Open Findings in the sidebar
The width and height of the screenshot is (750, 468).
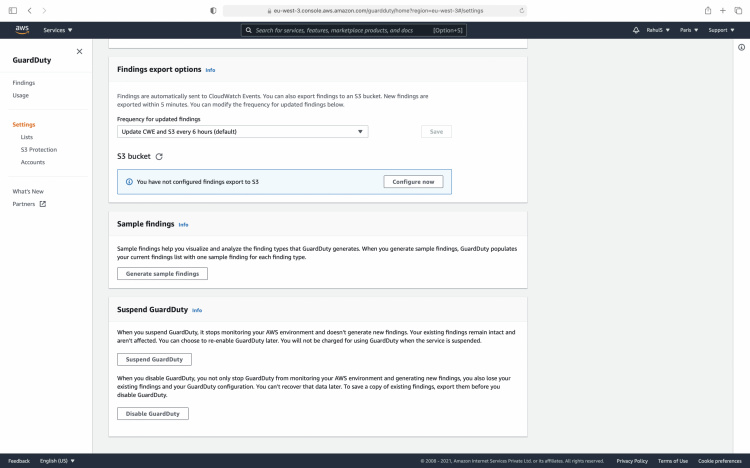pyautogui.click(x=23, y=83)
